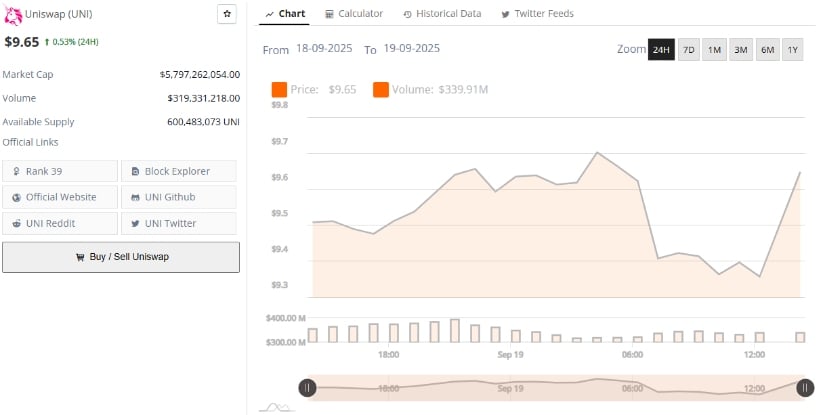This screenshot has width=825, height=415.
Task: Click the UNI Reddit icon
Action: 17,224
